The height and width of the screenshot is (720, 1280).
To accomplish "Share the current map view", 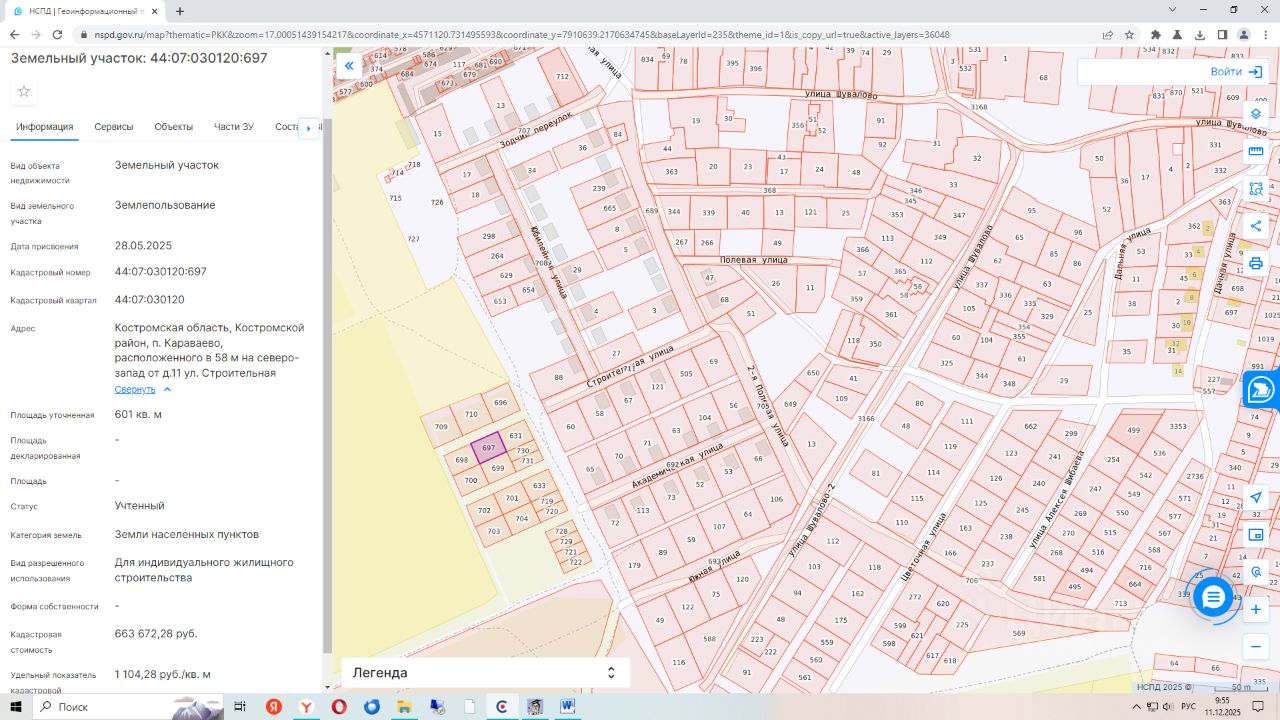I will pyautogui.click(x=1256, y=226).
